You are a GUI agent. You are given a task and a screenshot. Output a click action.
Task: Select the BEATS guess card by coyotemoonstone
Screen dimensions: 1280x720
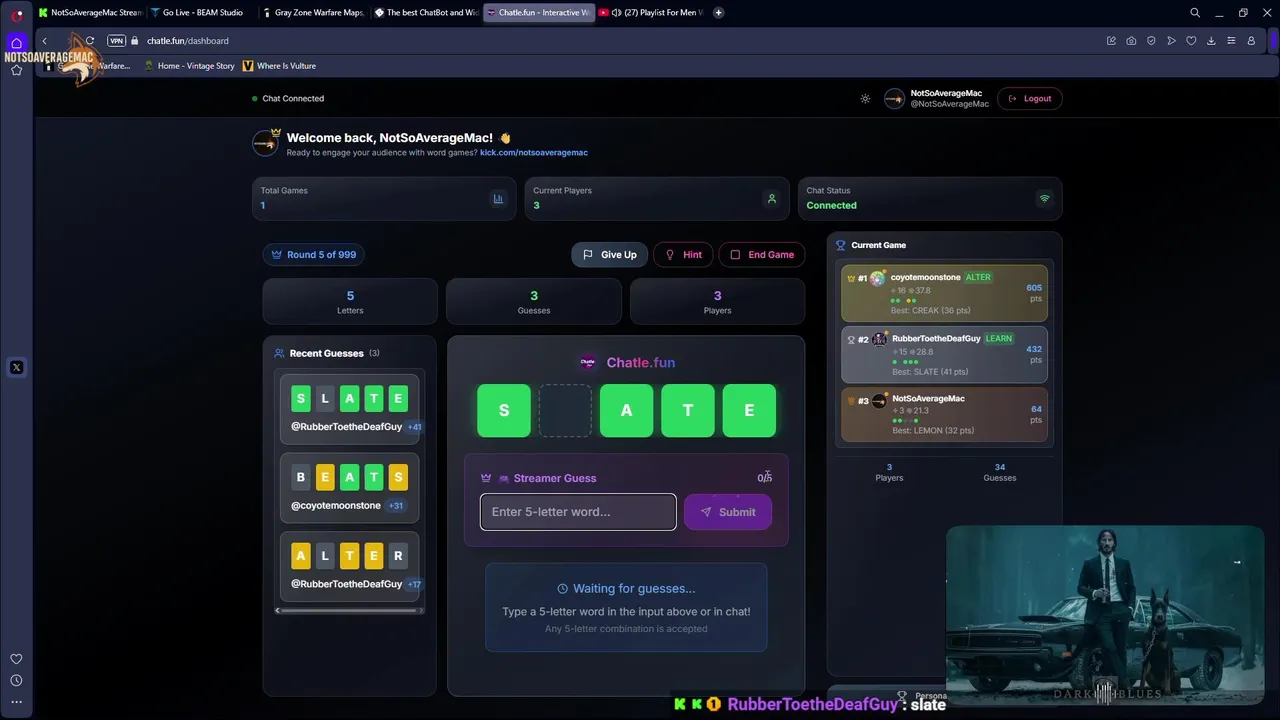[349, 488]
